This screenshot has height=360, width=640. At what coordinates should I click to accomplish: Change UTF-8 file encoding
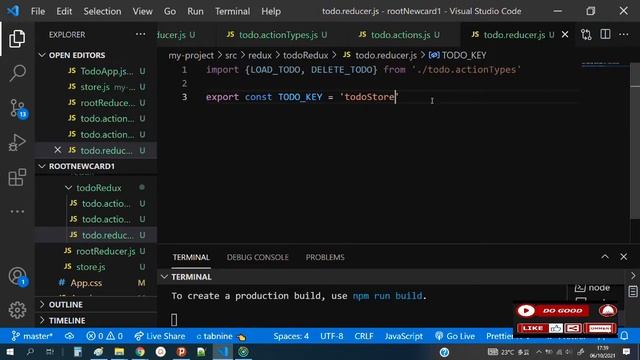[x=331, y=336]
